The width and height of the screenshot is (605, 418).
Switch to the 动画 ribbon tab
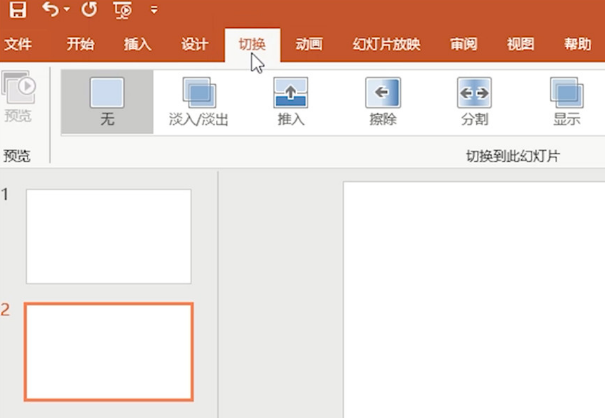click(x=309, y=44)
